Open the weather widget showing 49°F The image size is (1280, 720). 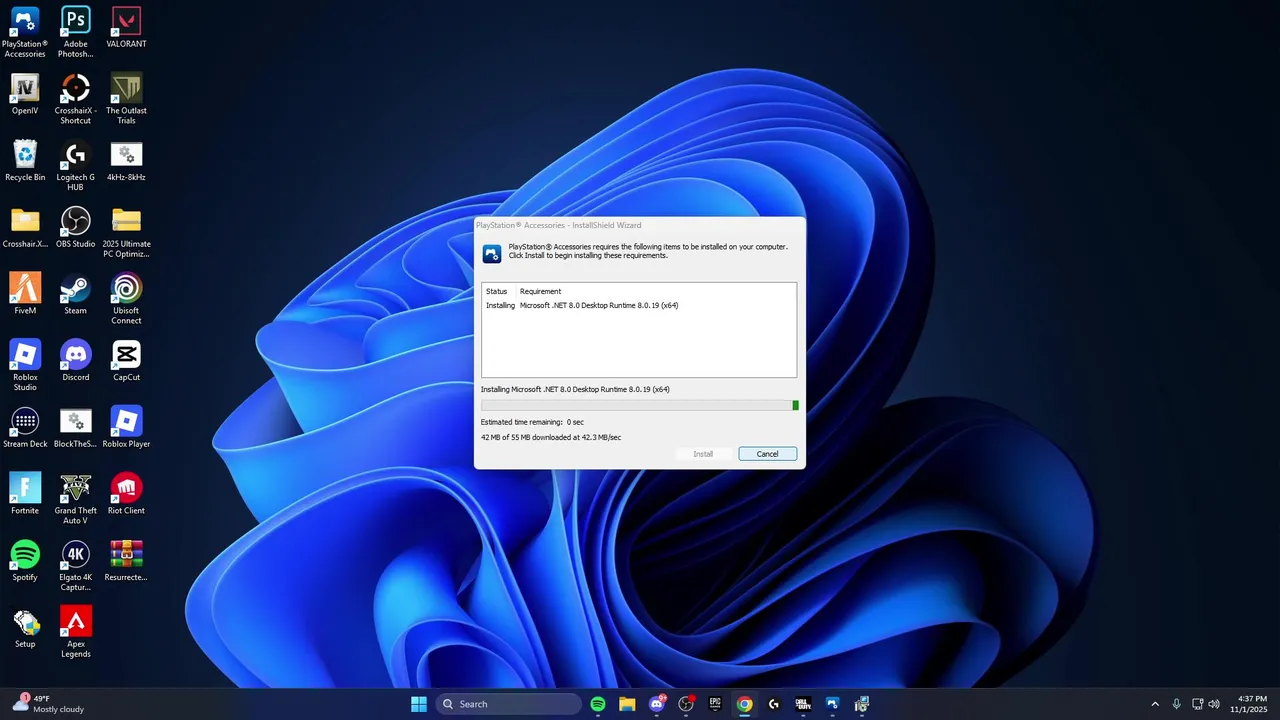pos(50,704)
